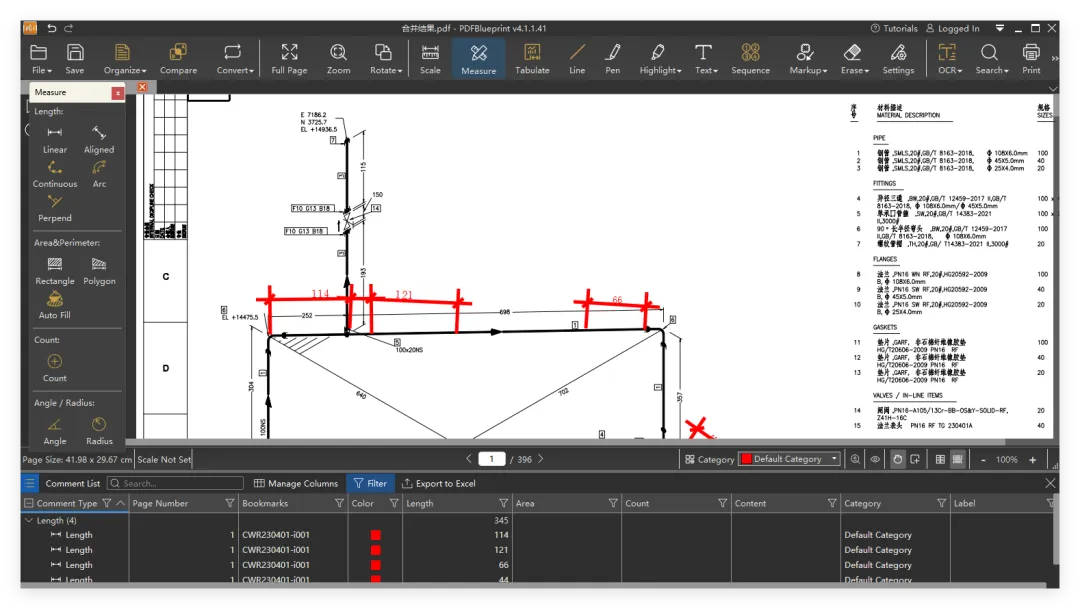Choose the Aligned measurement tool
This screenshot has height=609, width=1080.
pos(98,139)
